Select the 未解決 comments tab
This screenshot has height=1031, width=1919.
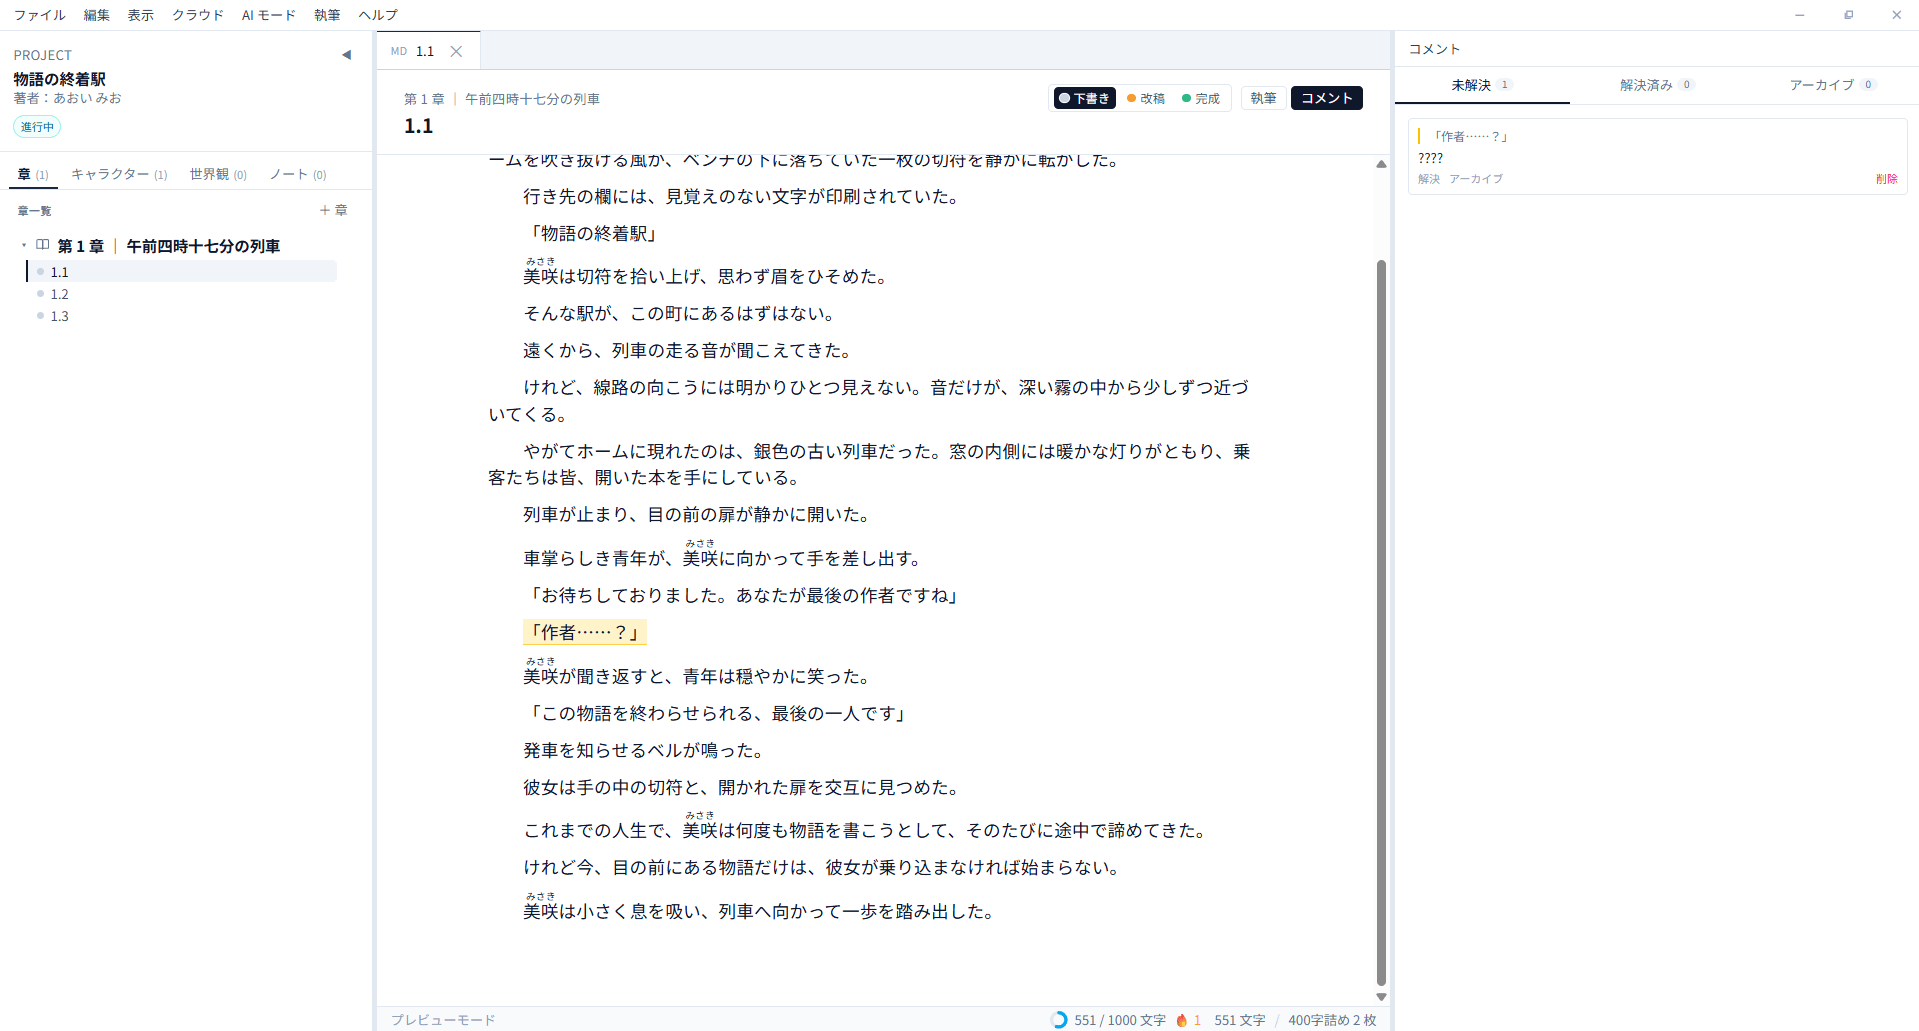click(1481, 85)
